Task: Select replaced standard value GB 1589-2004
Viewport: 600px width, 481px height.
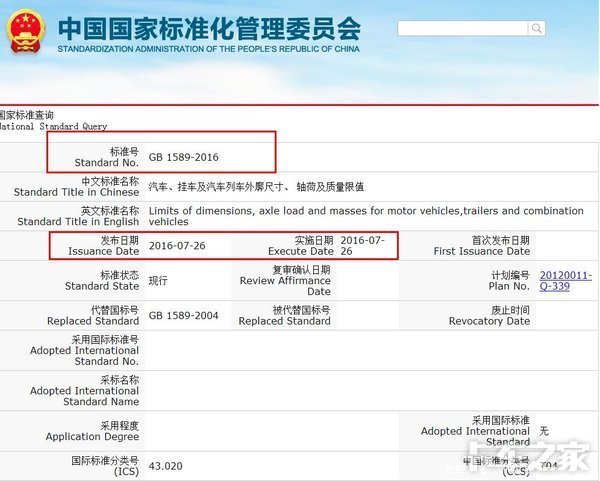Action: coord(184,316)
